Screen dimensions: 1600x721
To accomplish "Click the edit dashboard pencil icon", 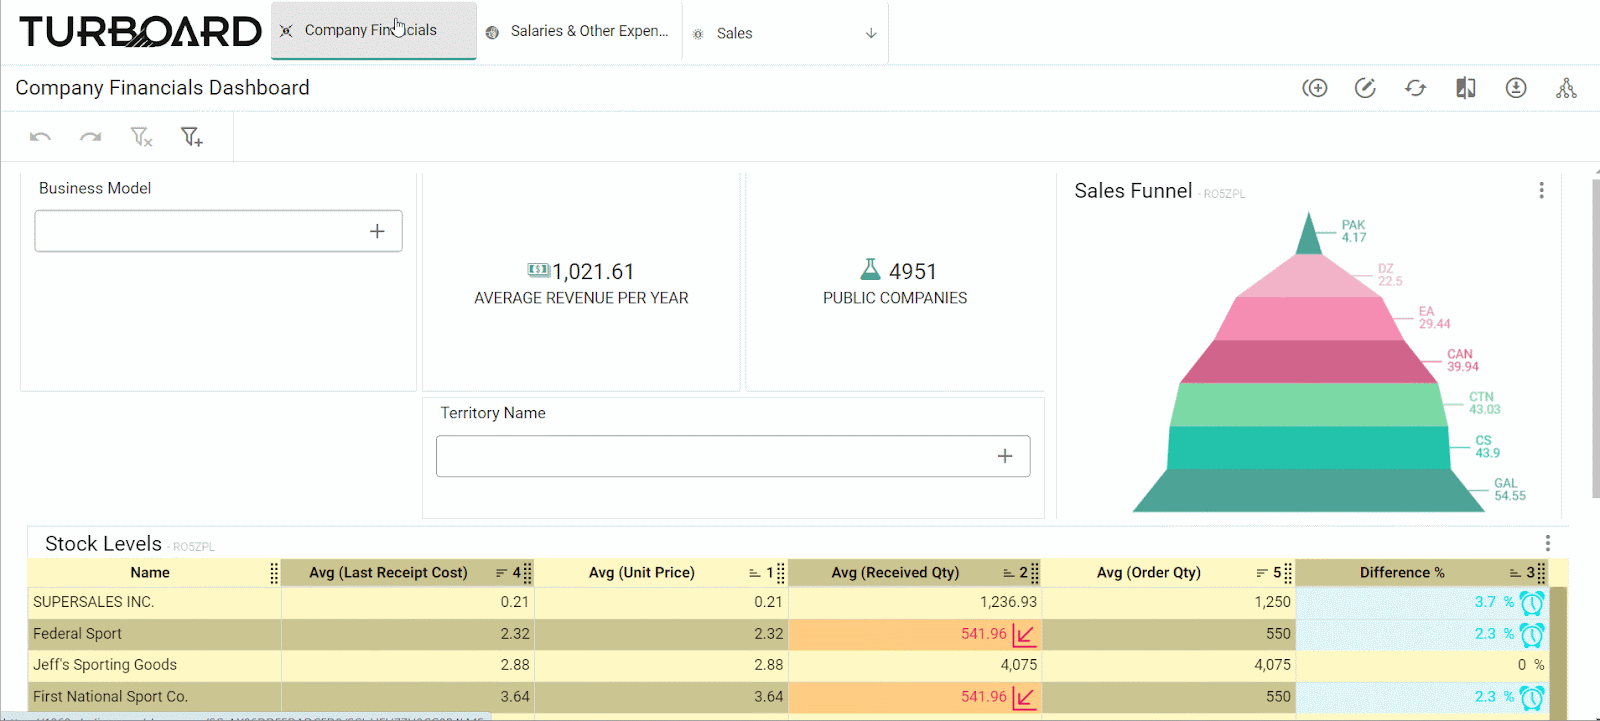I will coord(1365,88).
